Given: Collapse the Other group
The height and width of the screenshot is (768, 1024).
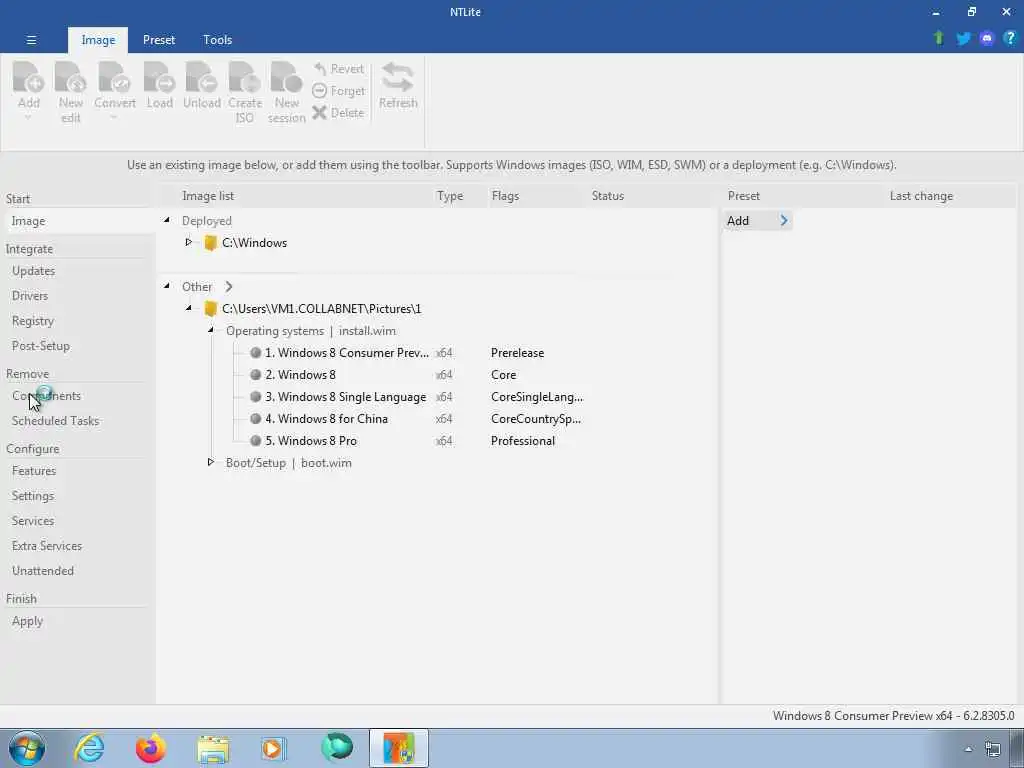Looking at the screenshot, I should click(x=167, y=286).
